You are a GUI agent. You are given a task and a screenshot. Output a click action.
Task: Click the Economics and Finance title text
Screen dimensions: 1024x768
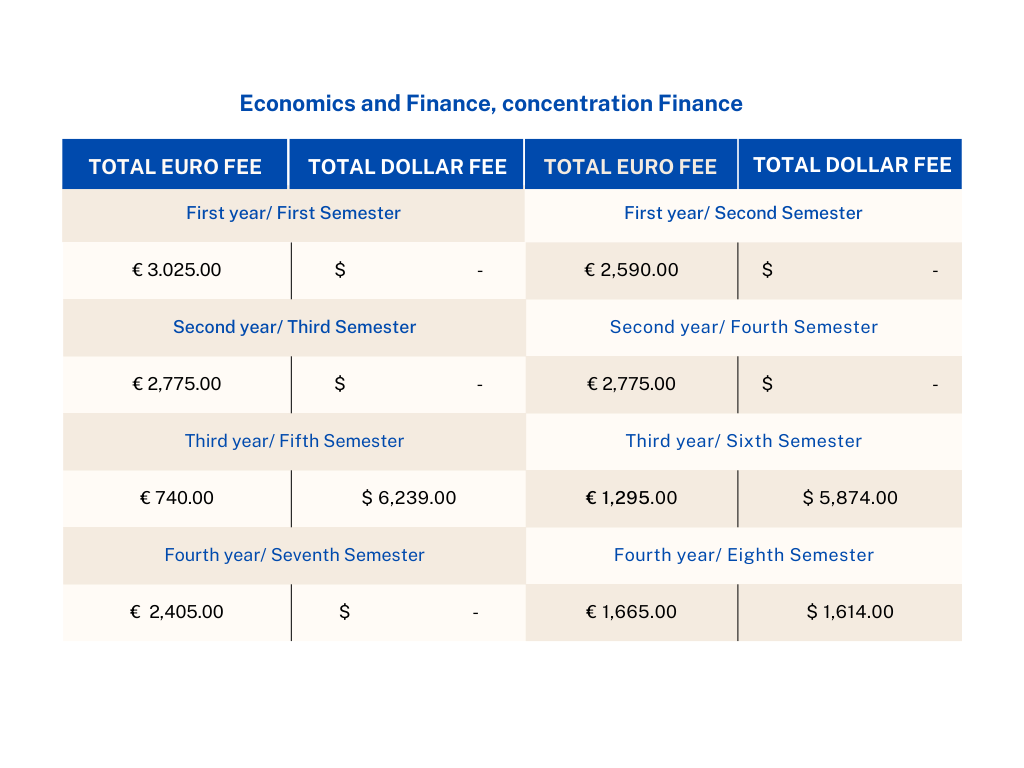[491, 103]
